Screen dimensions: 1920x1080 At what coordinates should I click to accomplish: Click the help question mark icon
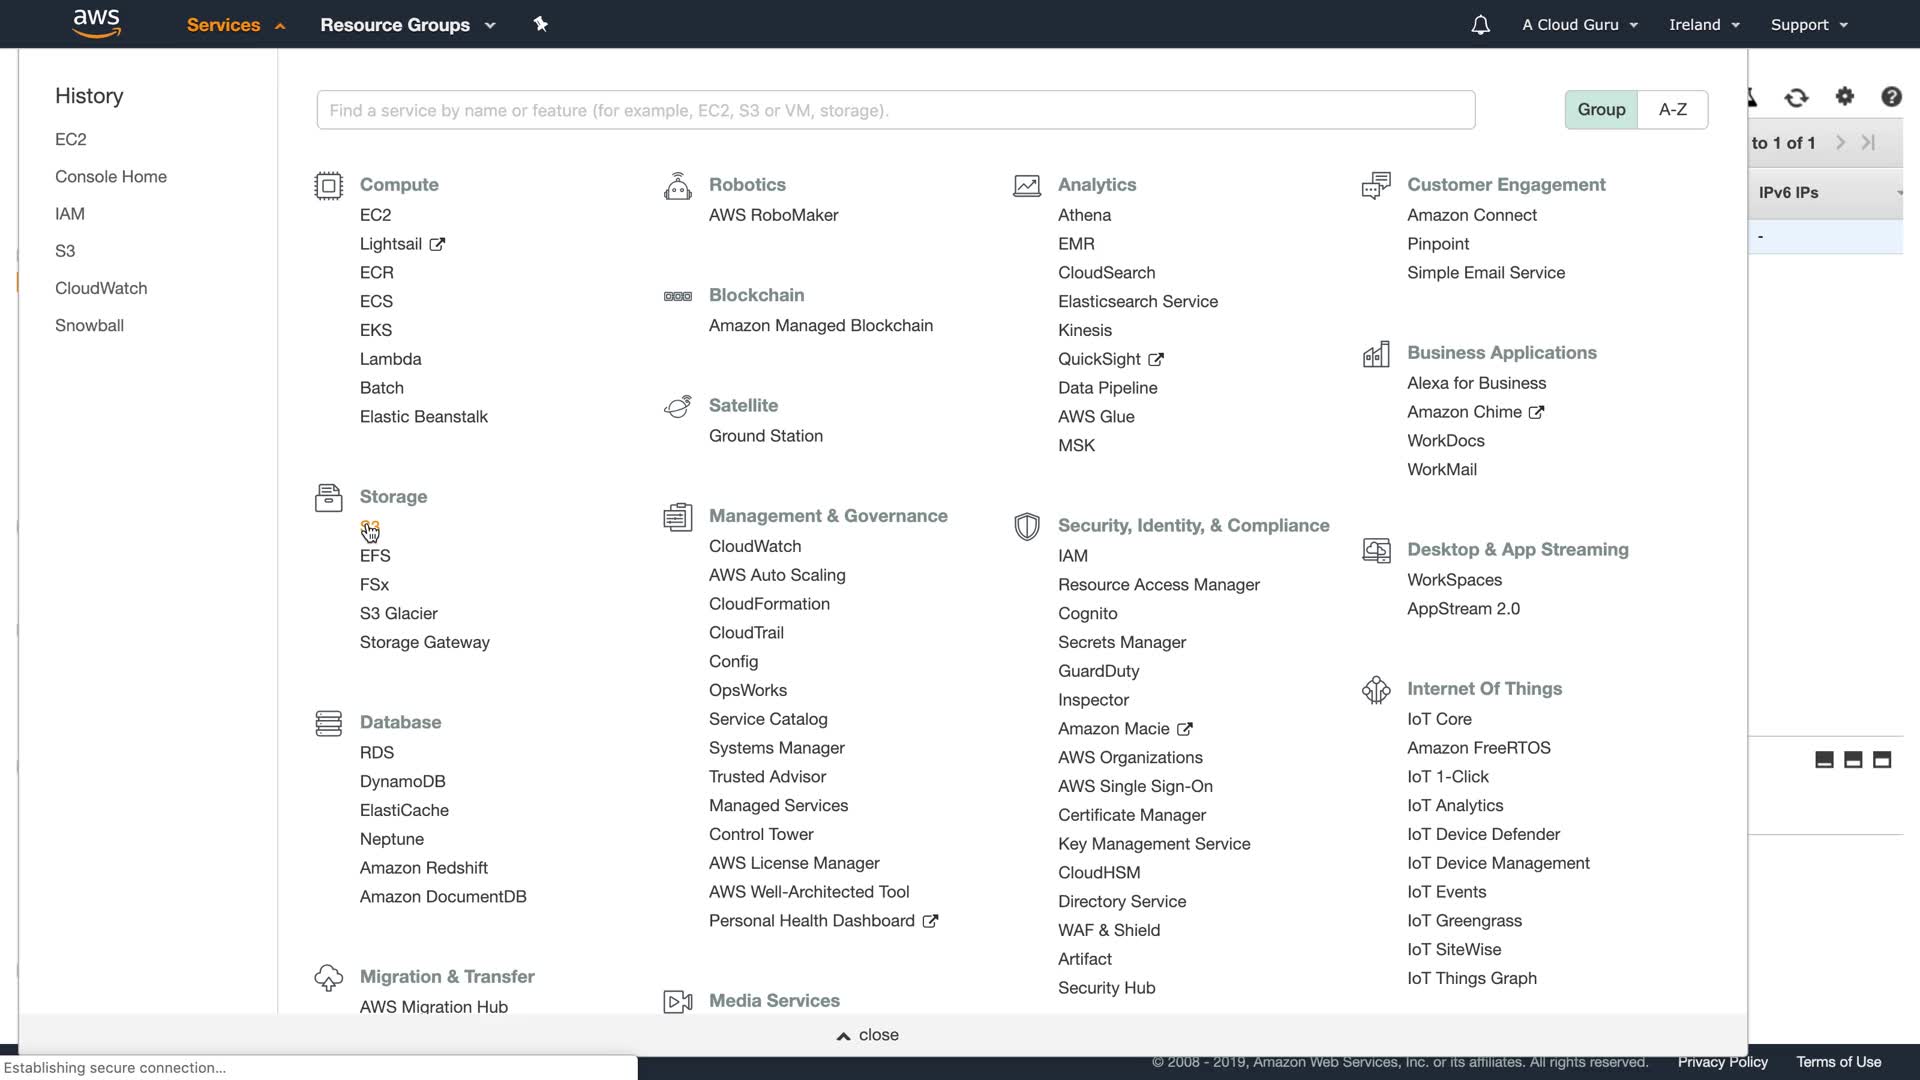click(1890, 96)
